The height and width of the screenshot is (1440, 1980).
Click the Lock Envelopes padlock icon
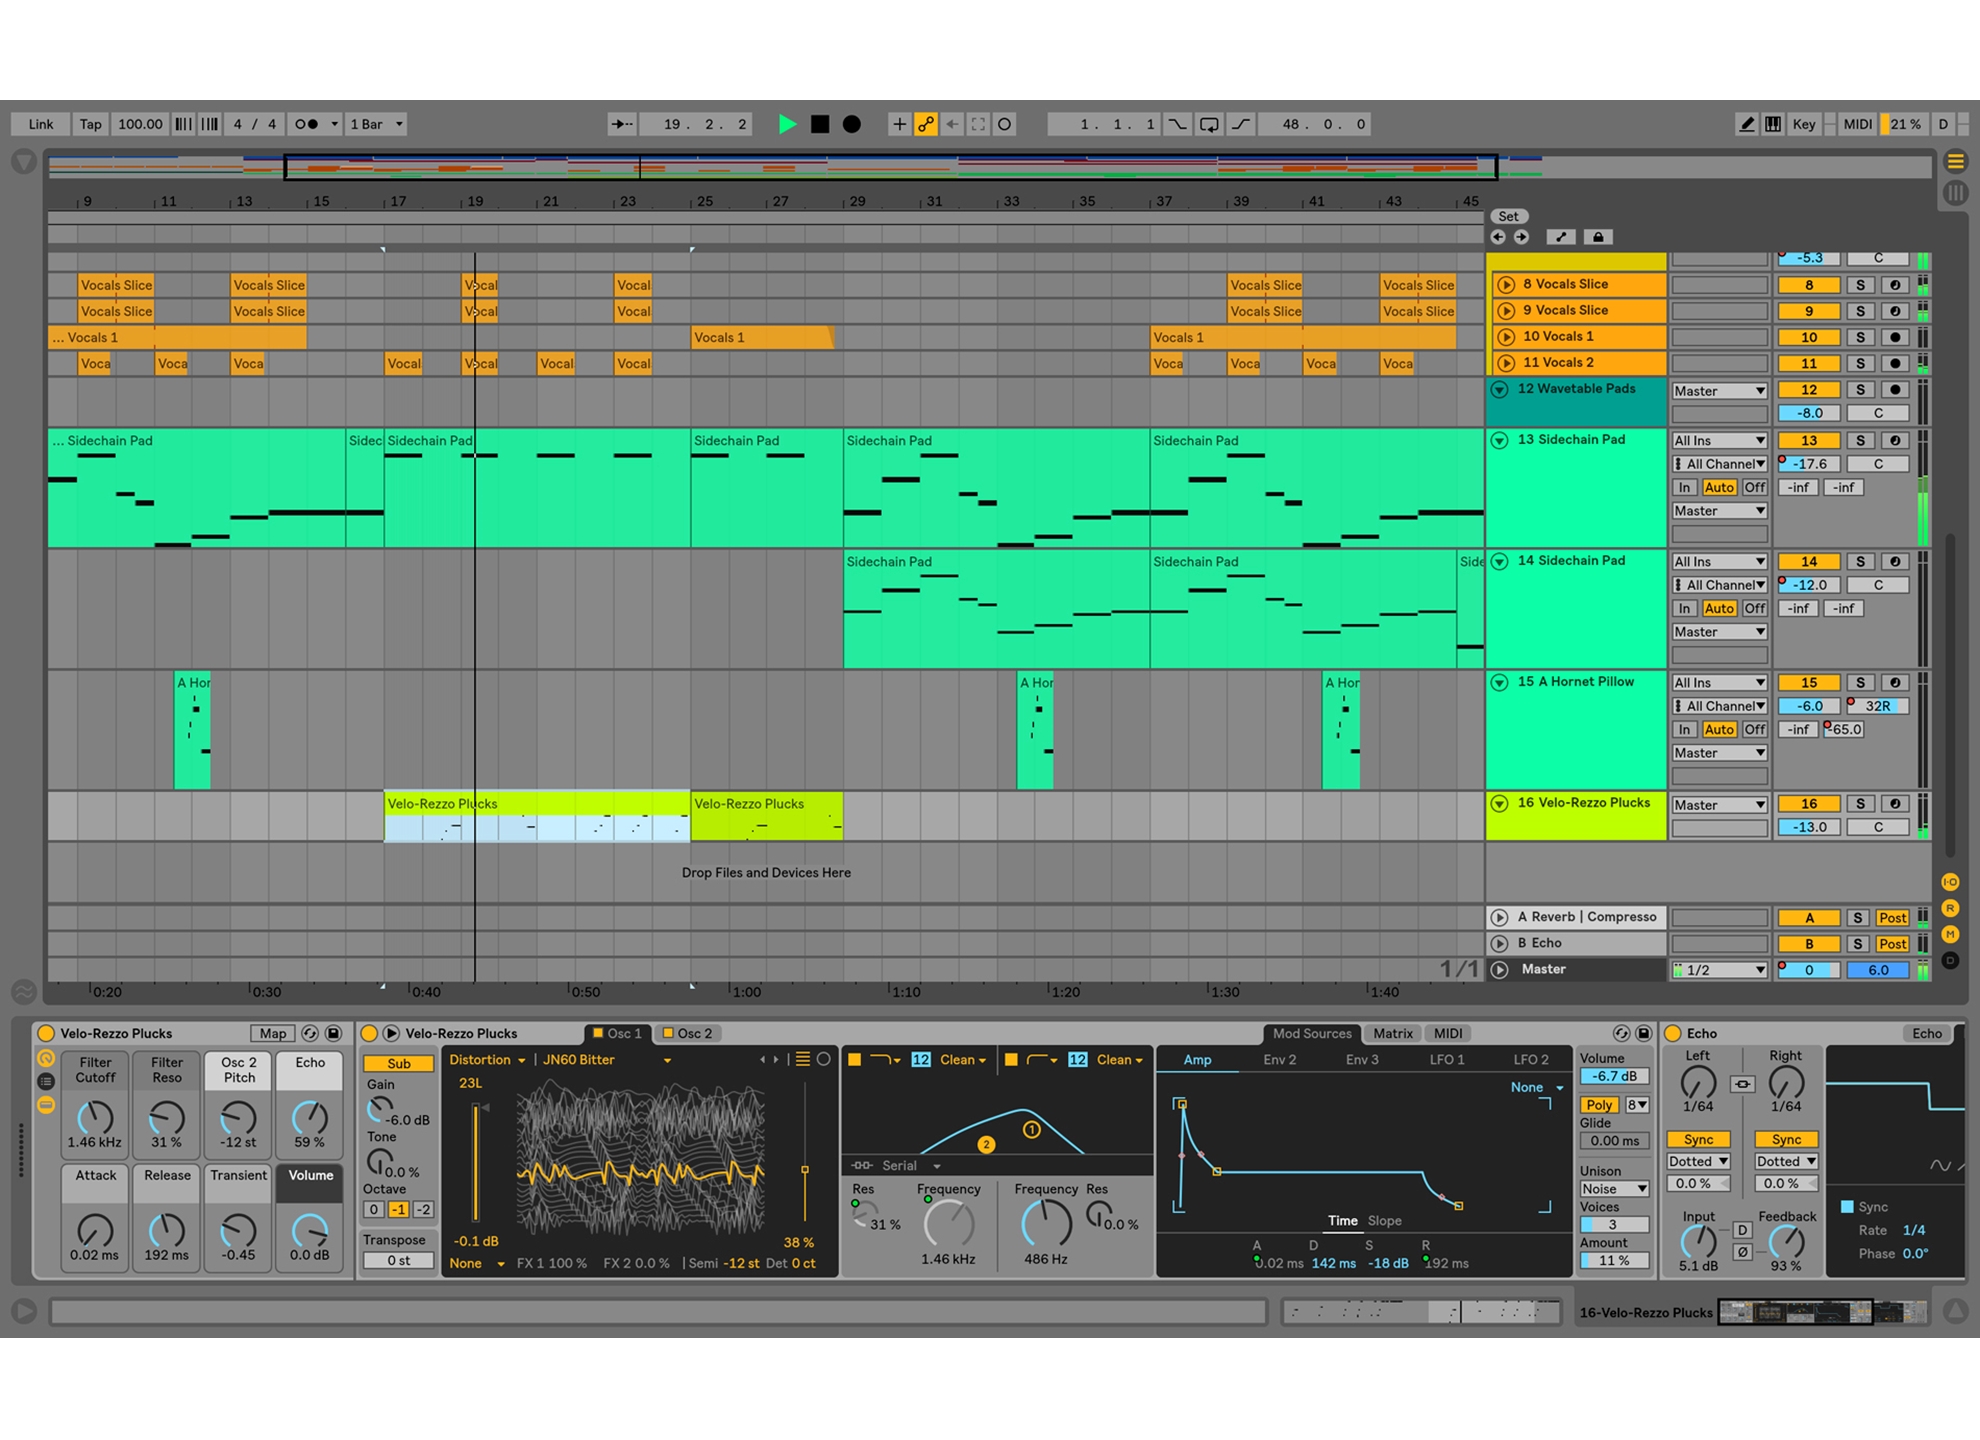[1598, 237]
